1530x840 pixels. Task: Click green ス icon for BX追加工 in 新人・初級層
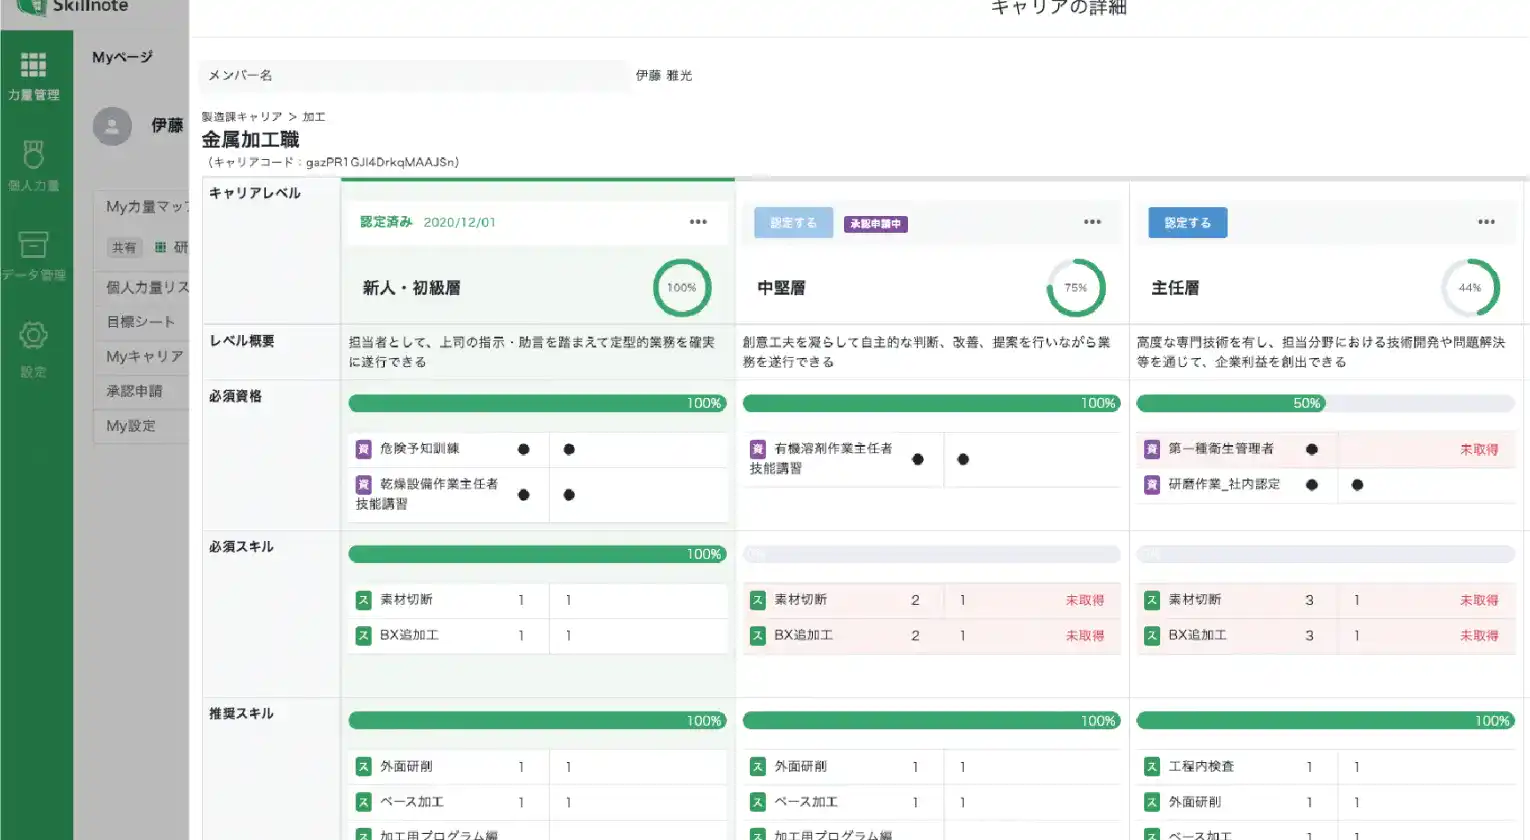pyautogui.click(x=364, y=635)
